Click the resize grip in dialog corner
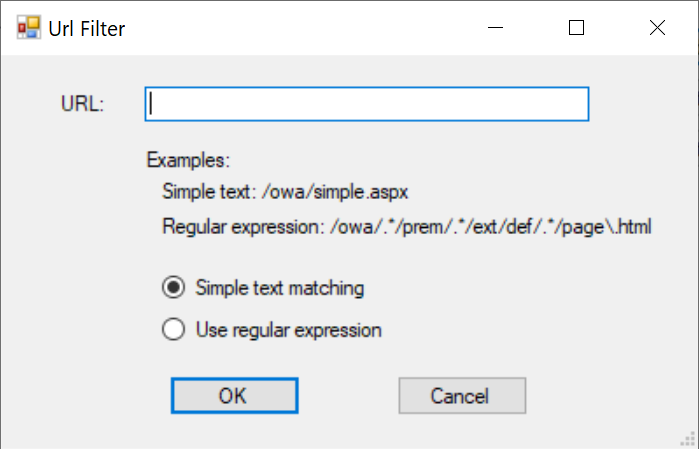This screenshot has height=449, width=699. point(689,439)
